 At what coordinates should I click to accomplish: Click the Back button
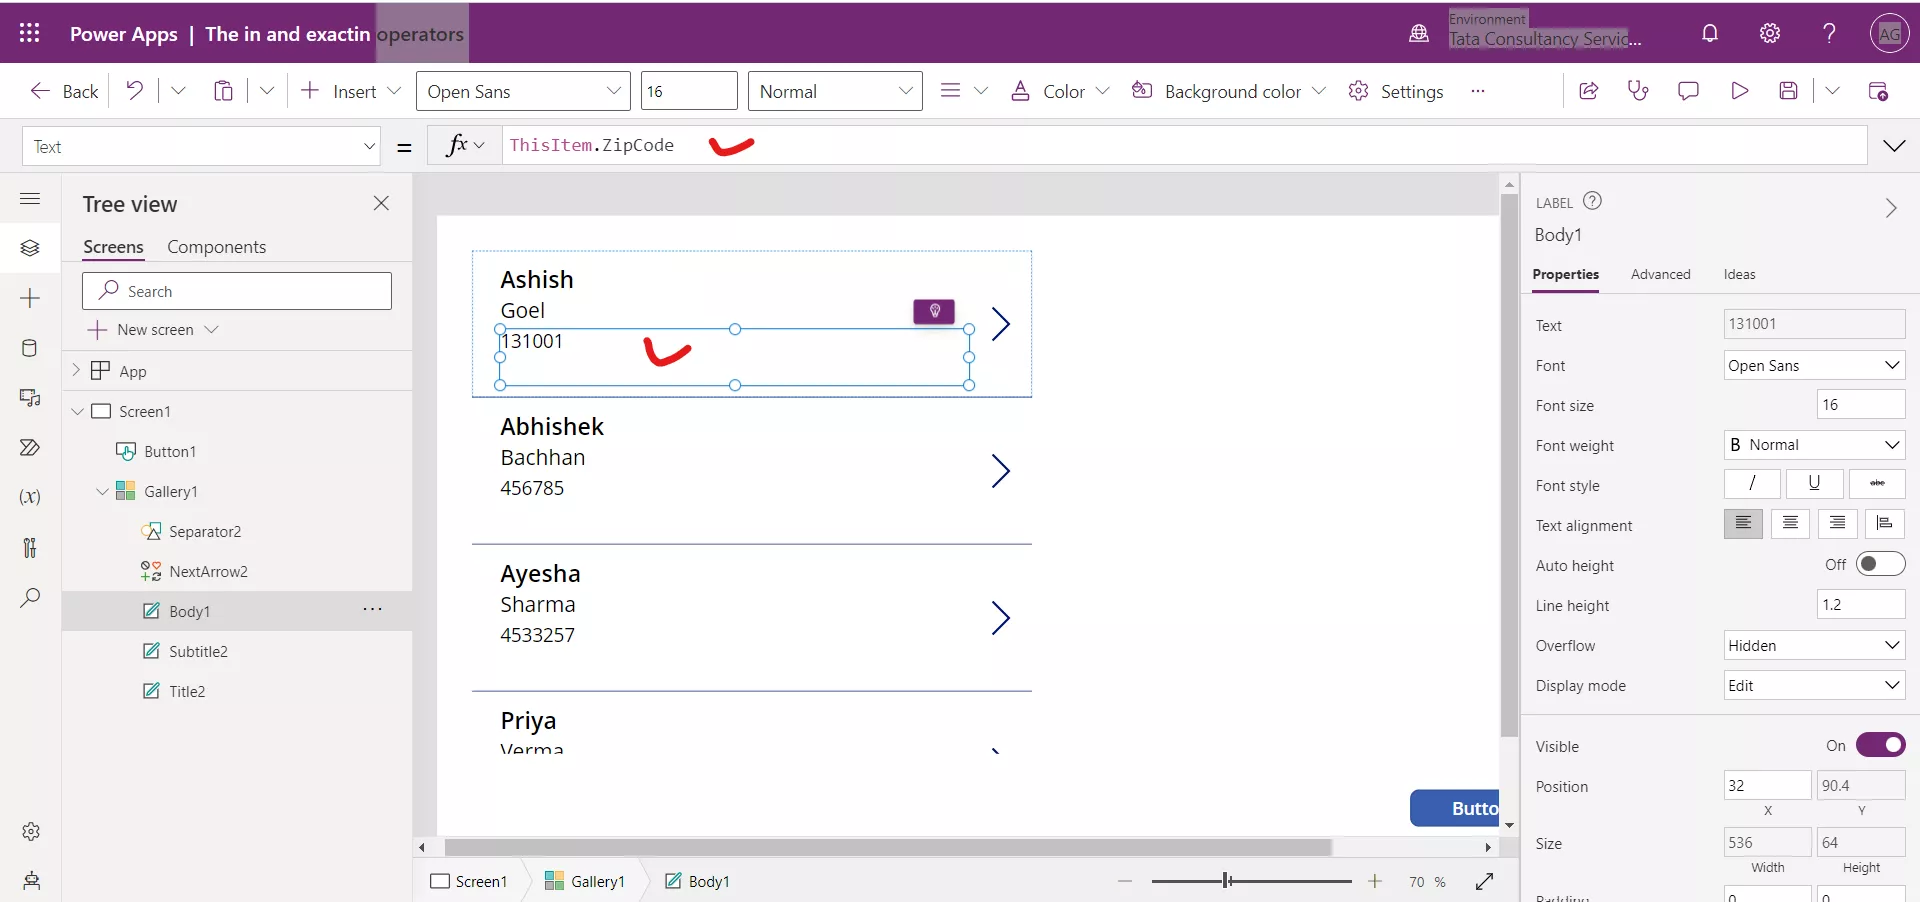(x=62, y=90)
